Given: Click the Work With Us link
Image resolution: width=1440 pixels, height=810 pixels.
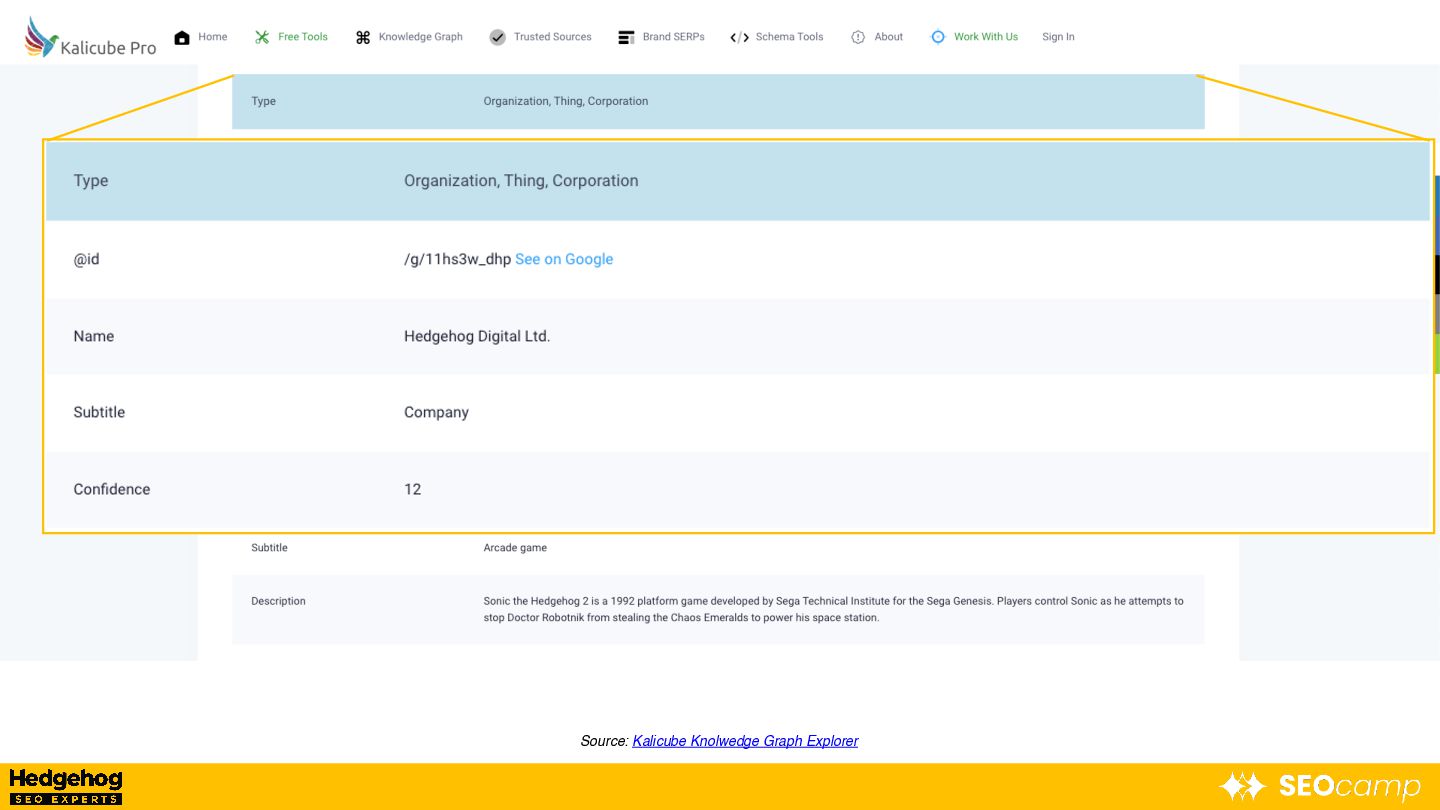Looking at the screenshot, I should pyautogui.click(x=986, y=37).
